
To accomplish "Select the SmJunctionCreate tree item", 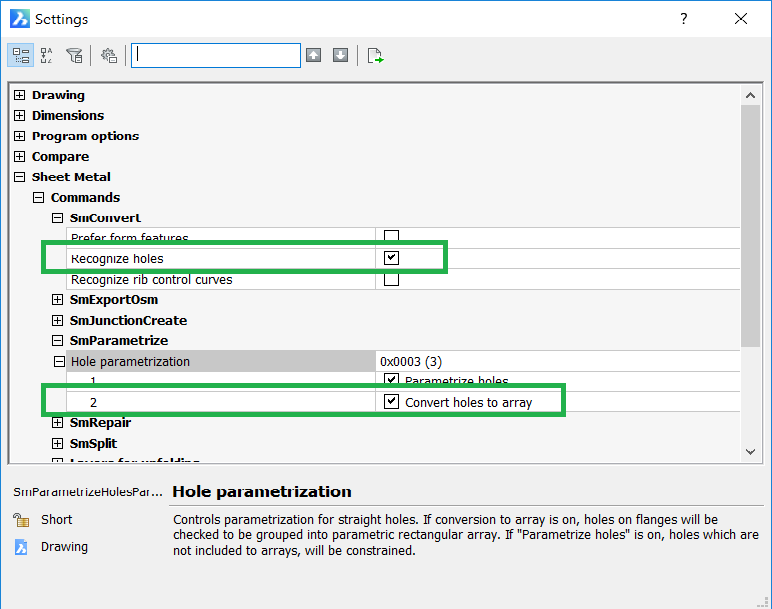I will pyautogui.click(x=128, y=320).
